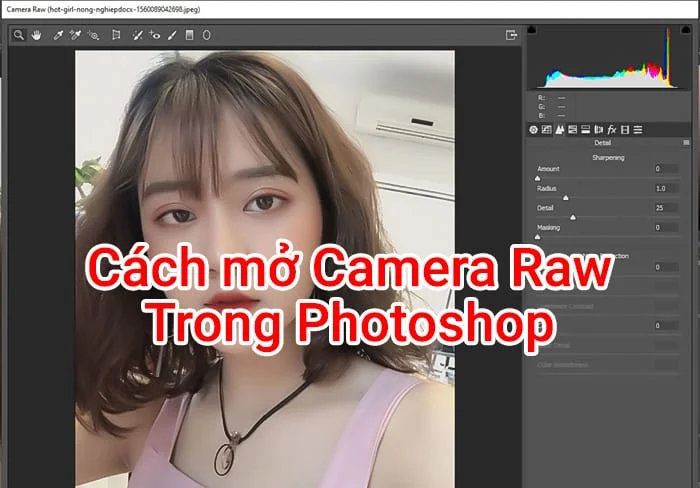Toggle full screen mode icon
The width and height of the screenshot is (700, 488).
(511, 35)
